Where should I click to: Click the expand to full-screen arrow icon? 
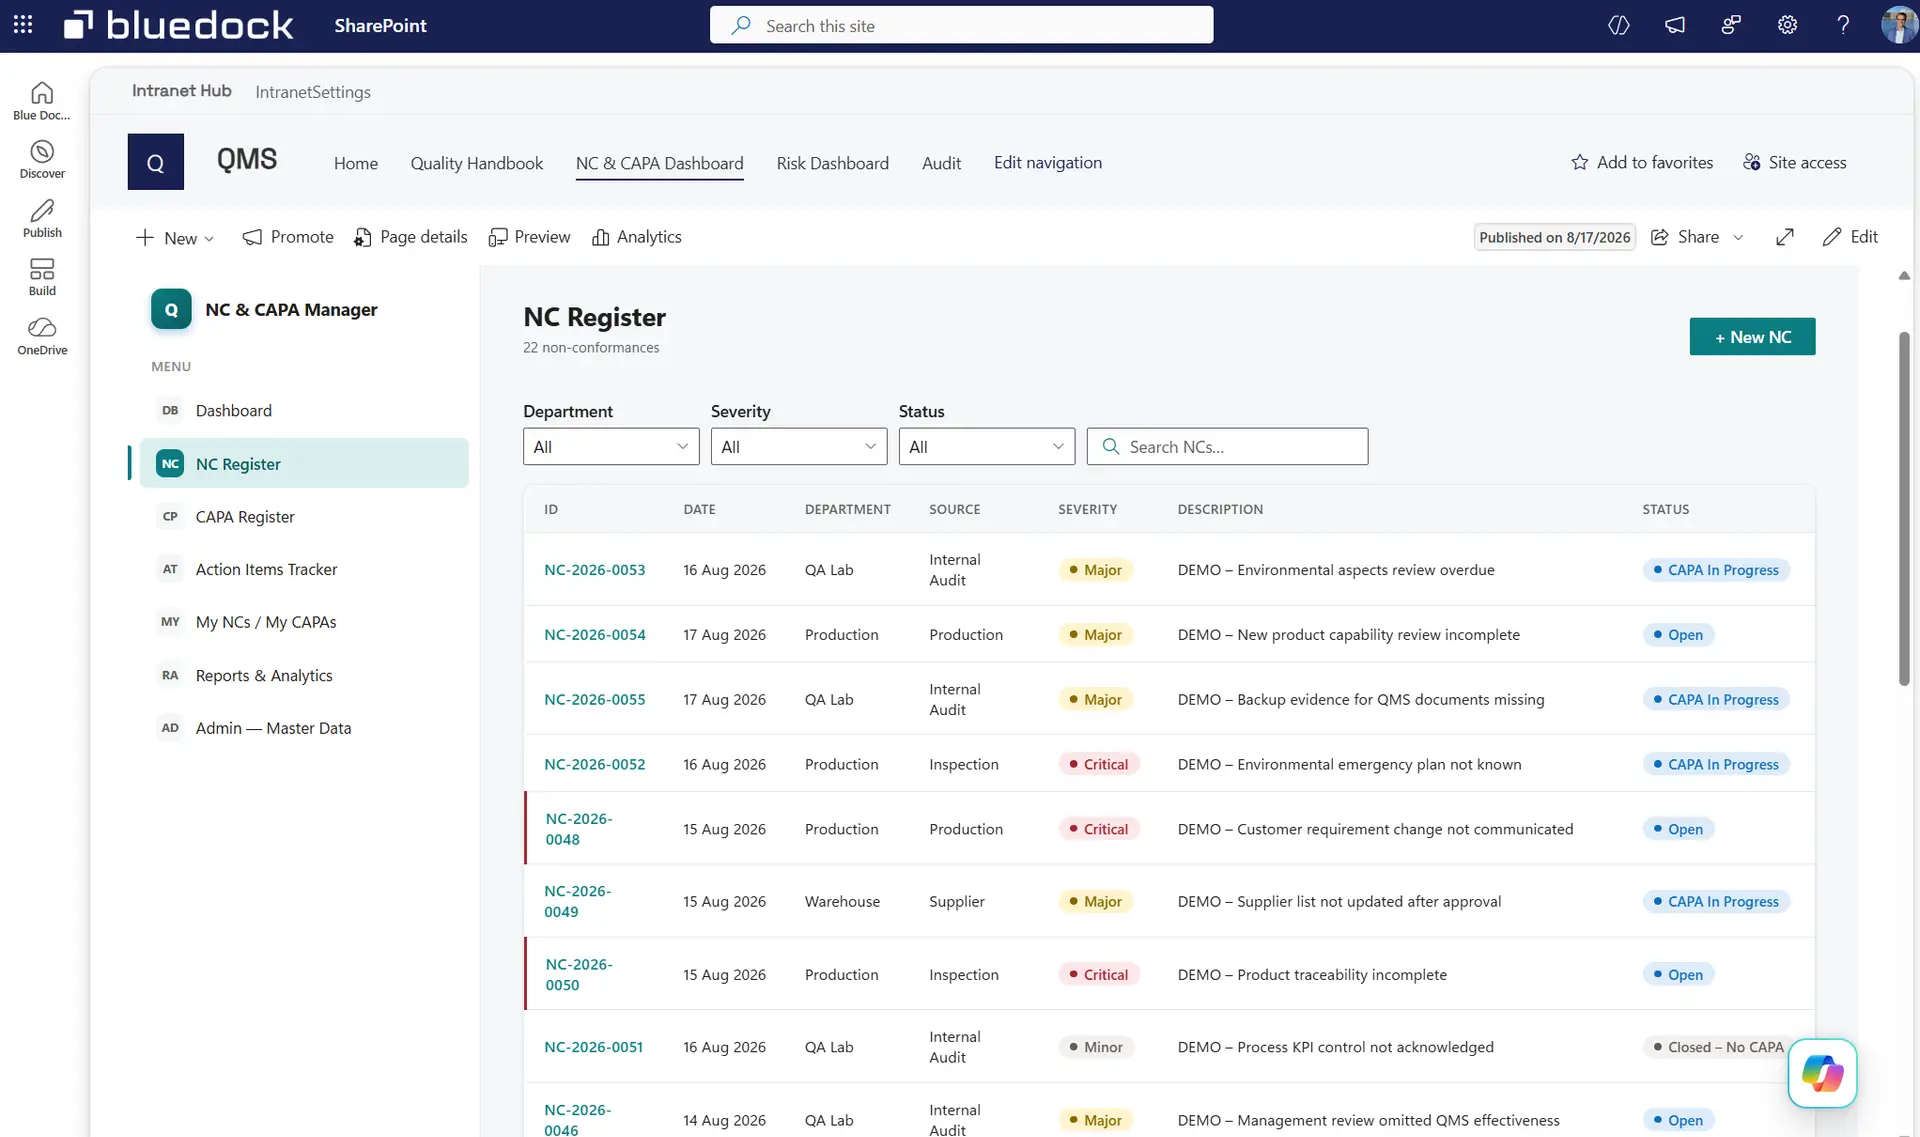pos(1785,237)
